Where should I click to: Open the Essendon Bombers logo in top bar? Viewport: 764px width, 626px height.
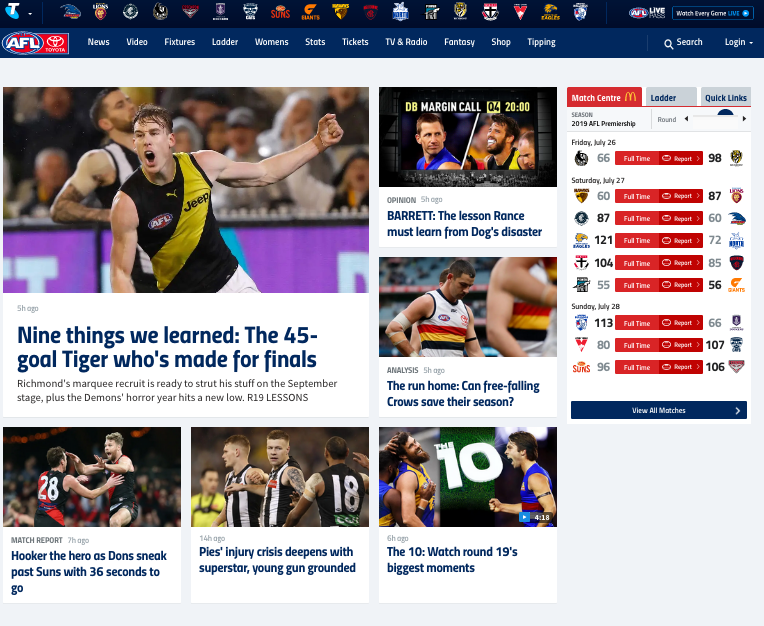(190, 12)
